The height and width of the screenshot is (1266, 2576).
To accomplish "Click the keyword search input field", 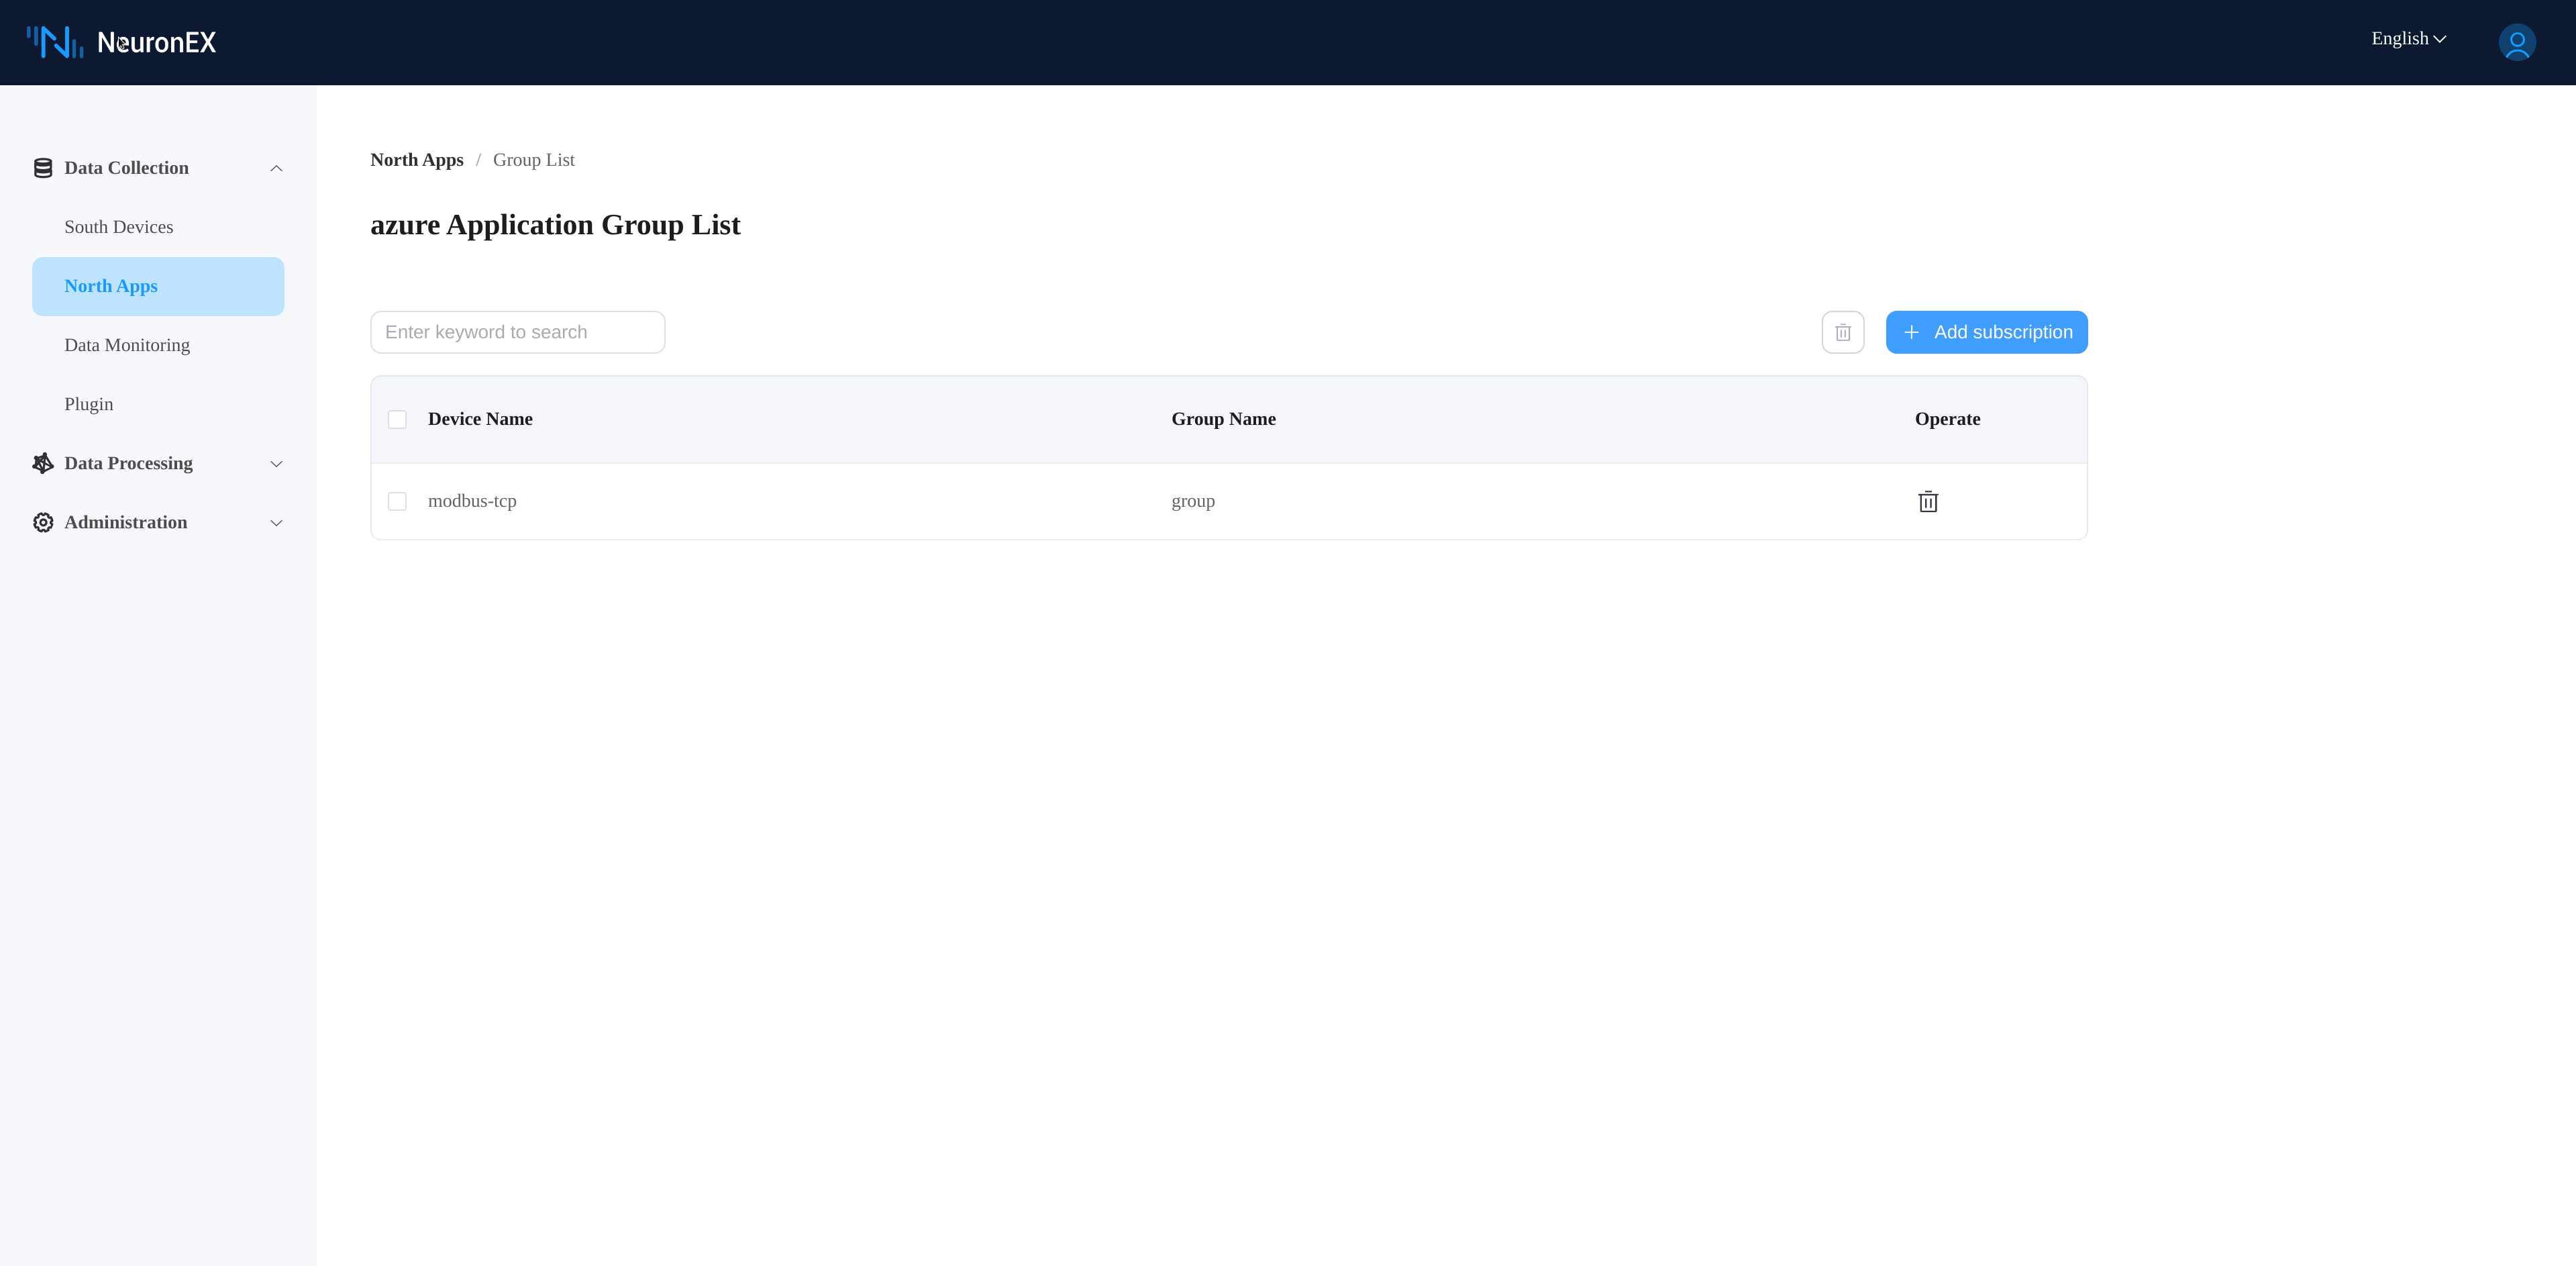I will (x=517, y=331).
